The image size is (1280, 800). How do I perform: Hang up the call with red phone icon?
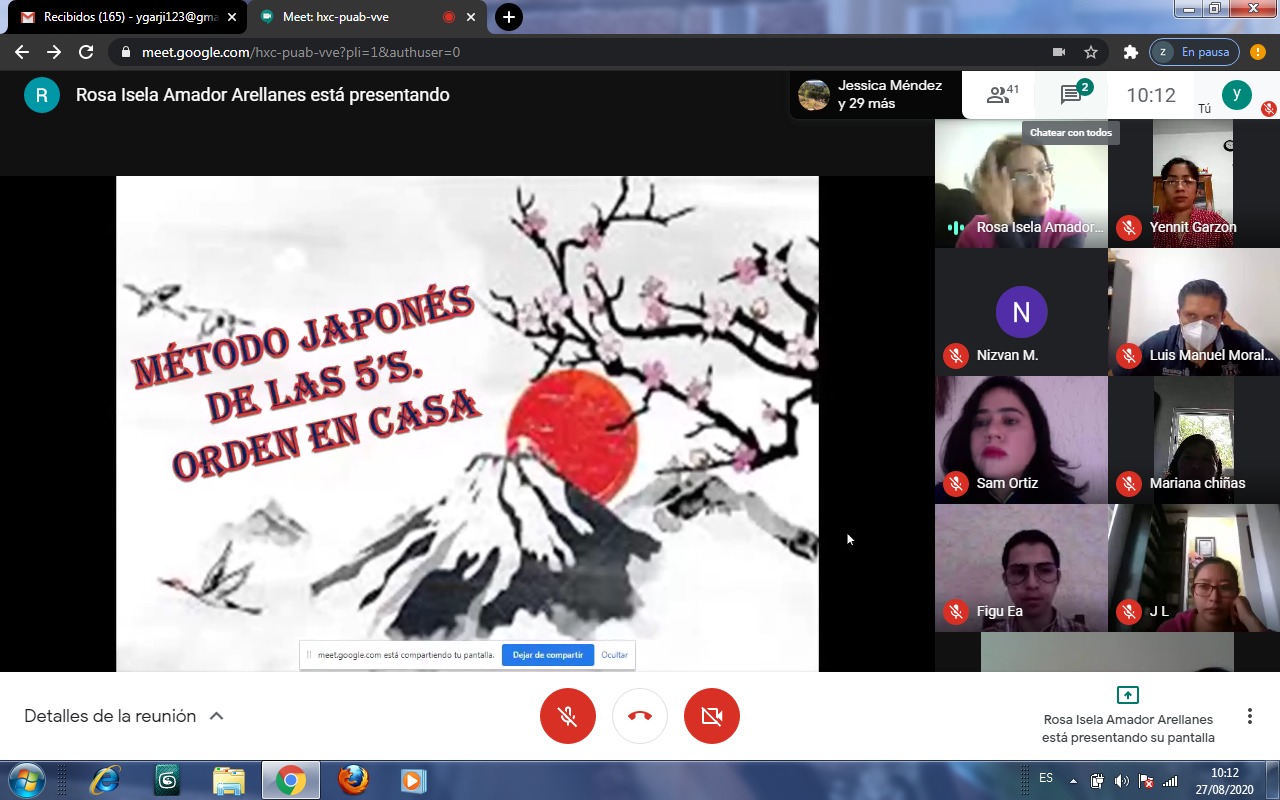pyautogui.click(x=640, y=716)
